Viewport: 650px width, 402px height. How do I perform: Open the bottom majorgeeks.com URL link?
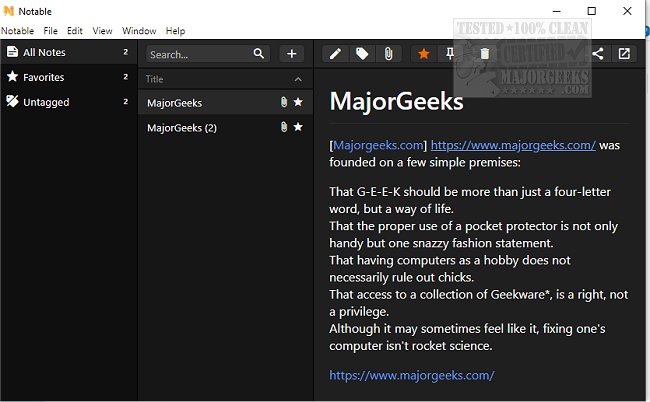[x=412, y=375]
